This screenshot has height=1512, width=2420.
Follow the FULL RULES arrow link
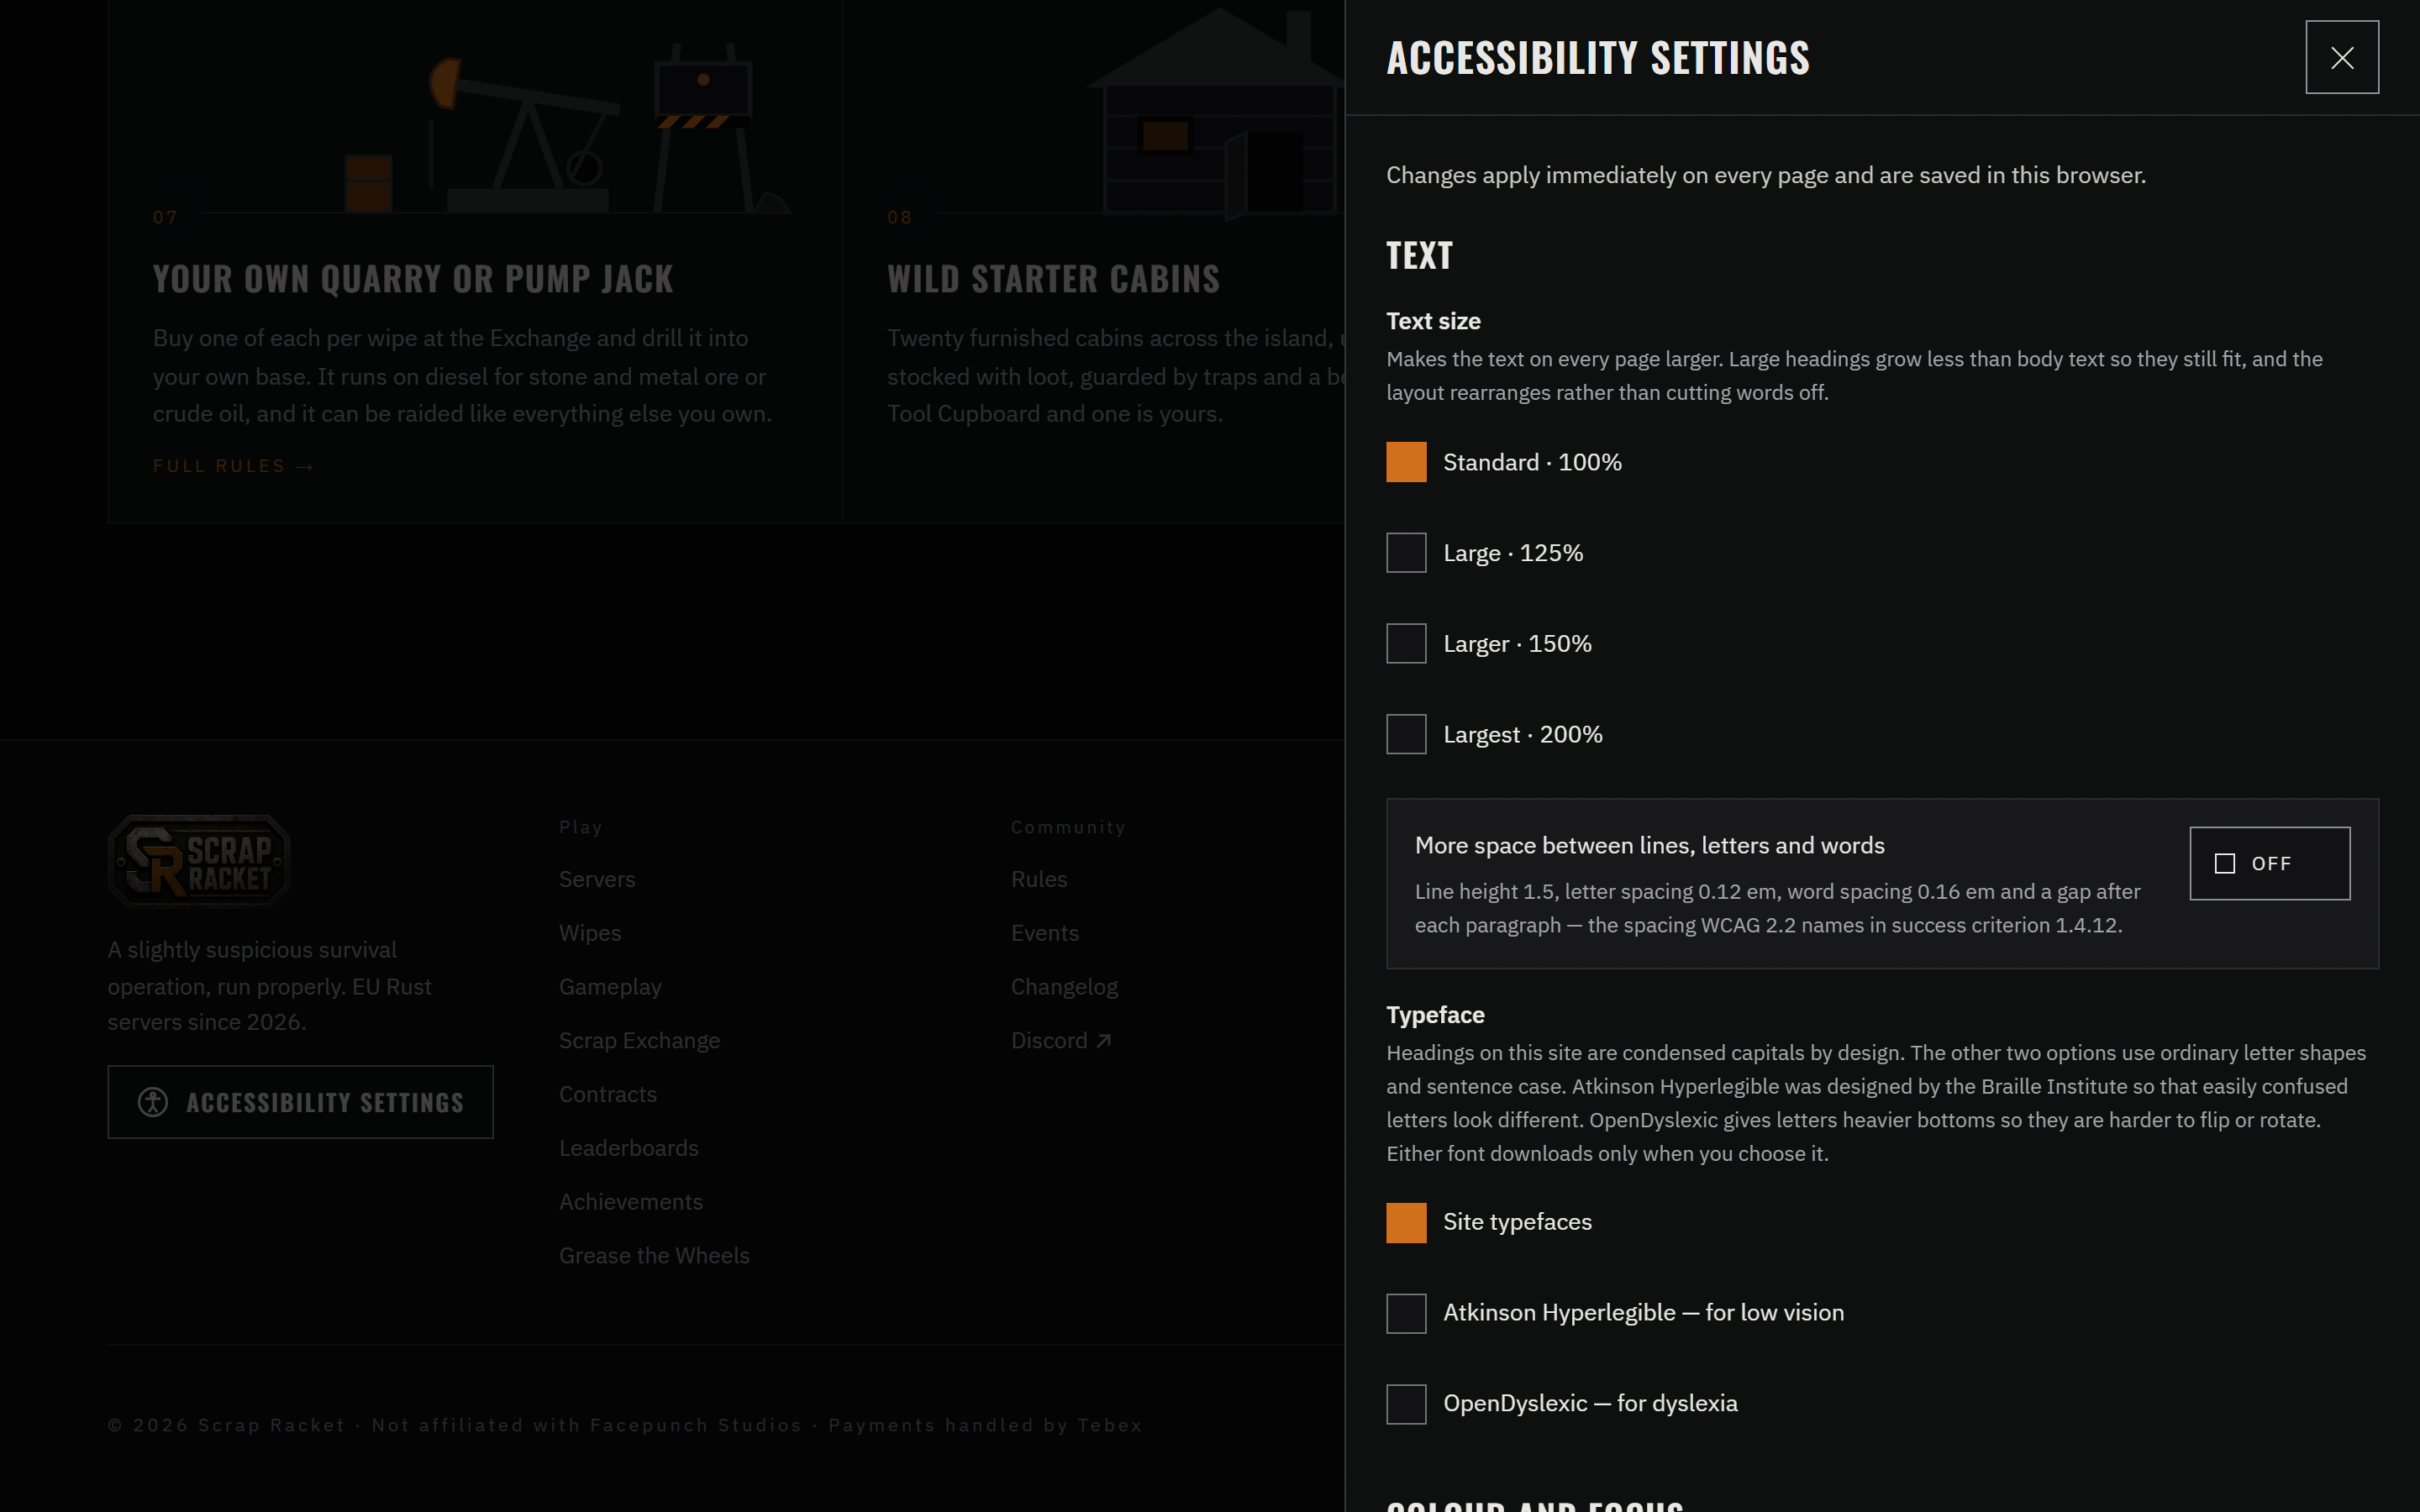point(233,466)
